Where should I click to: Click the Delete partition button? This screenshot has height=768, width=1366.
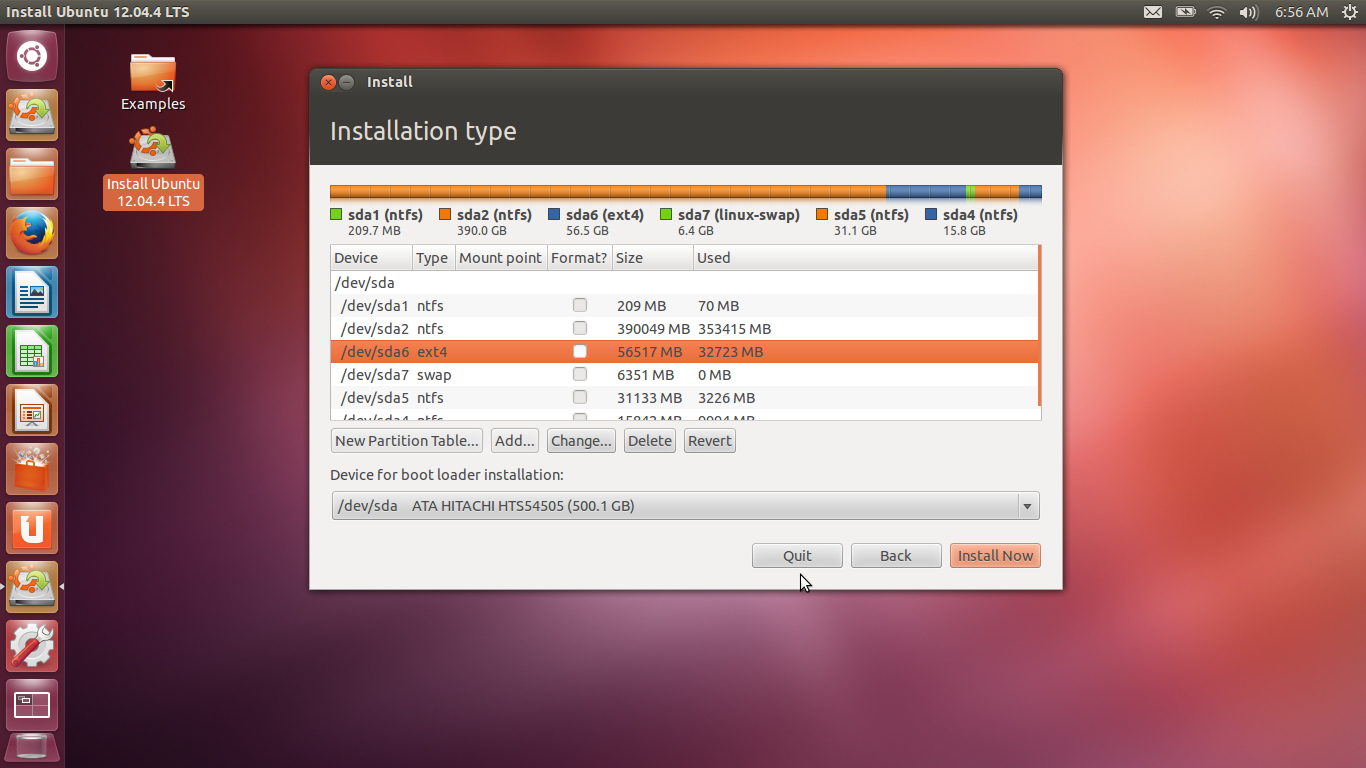[x=650, y=441]
